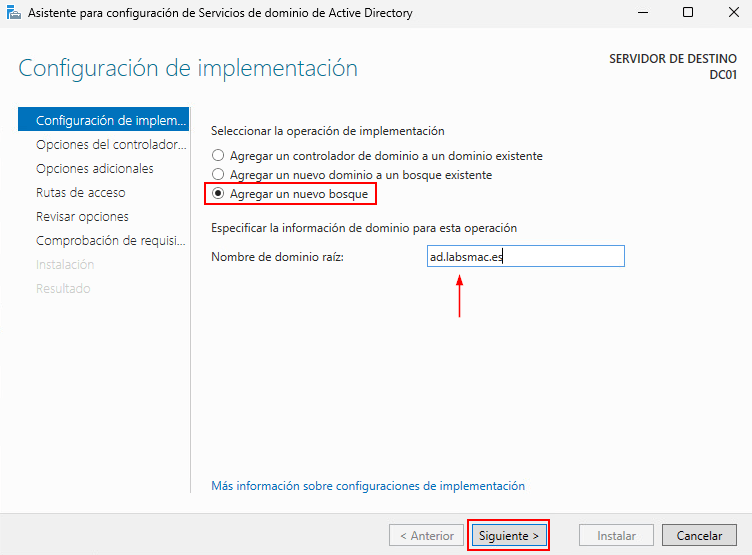Close the Active Directory wizard window

[x=732, y=13]
